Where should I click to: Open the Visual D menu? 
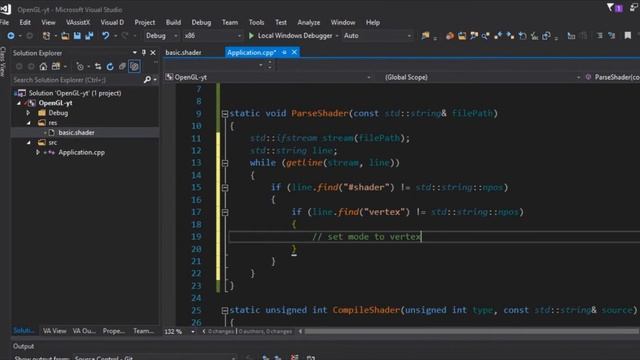coord(112,22)
